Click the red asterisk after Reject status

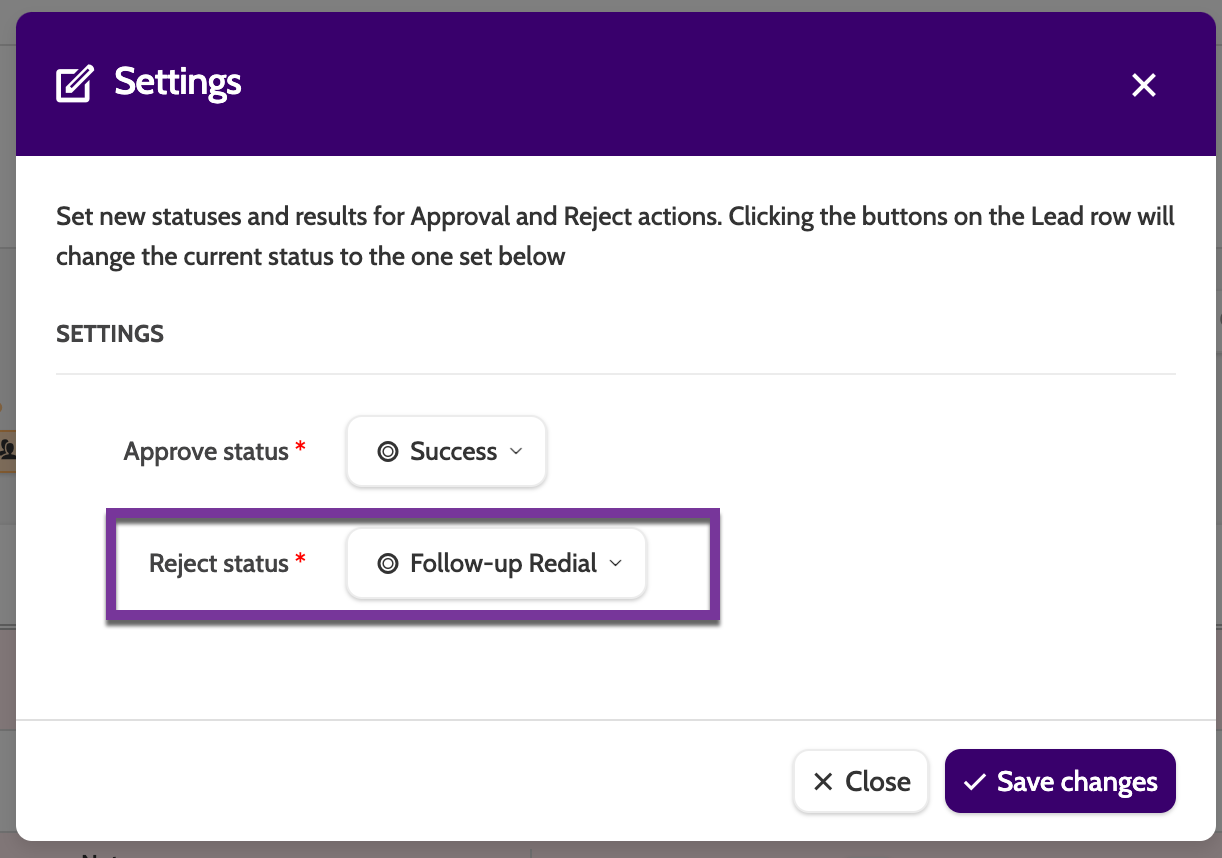coord(300,562)
